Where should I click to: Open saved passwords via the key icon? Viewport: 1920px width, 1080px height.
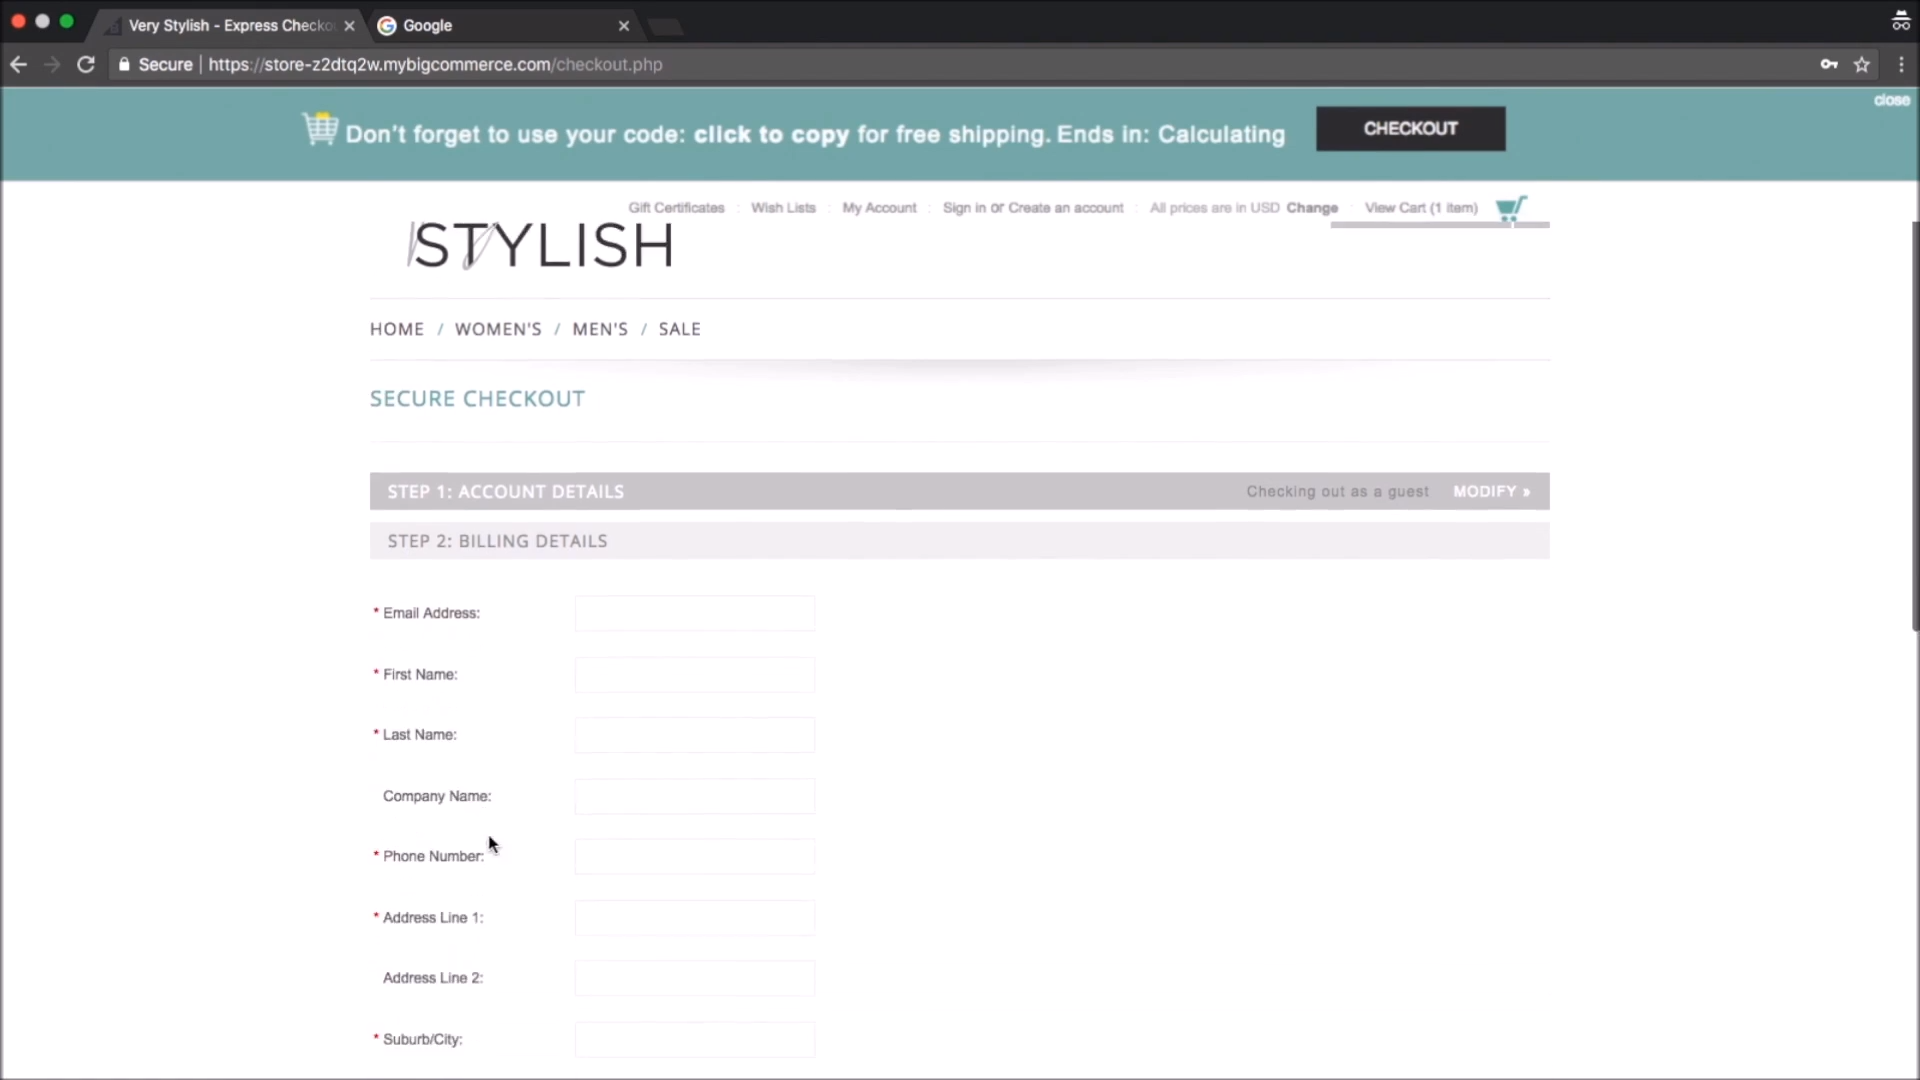click(1829, 64)
